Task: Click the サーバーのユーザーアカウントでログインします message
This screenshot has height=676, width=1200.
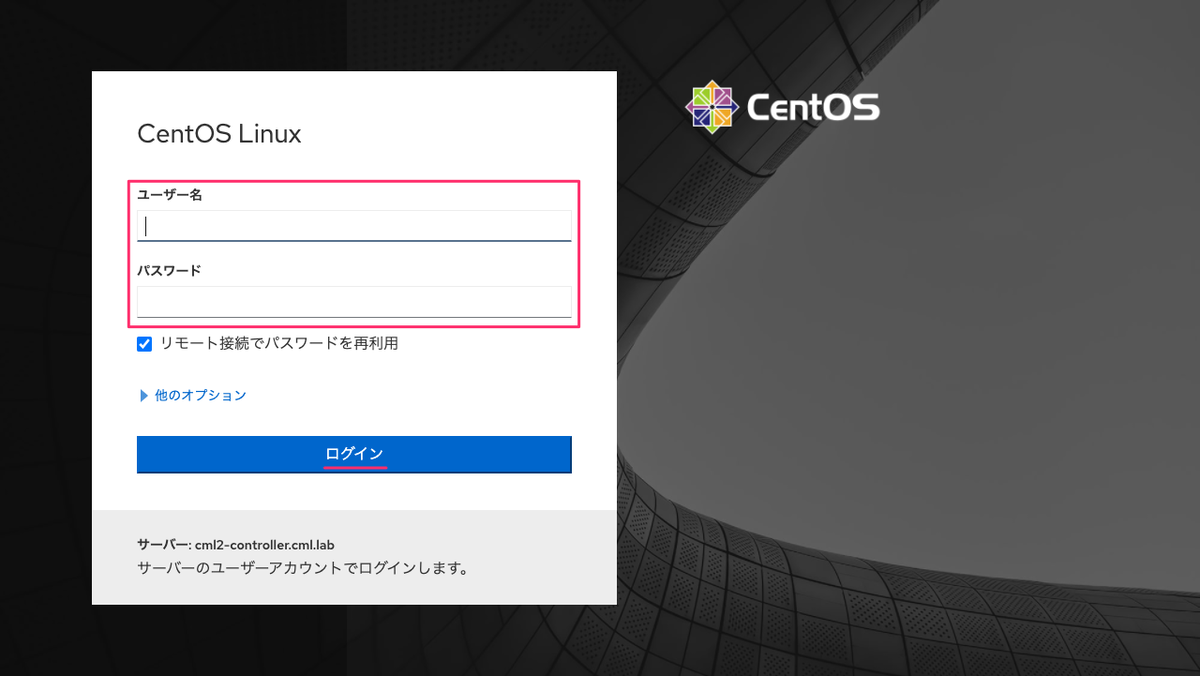Action: click(303, 569)
